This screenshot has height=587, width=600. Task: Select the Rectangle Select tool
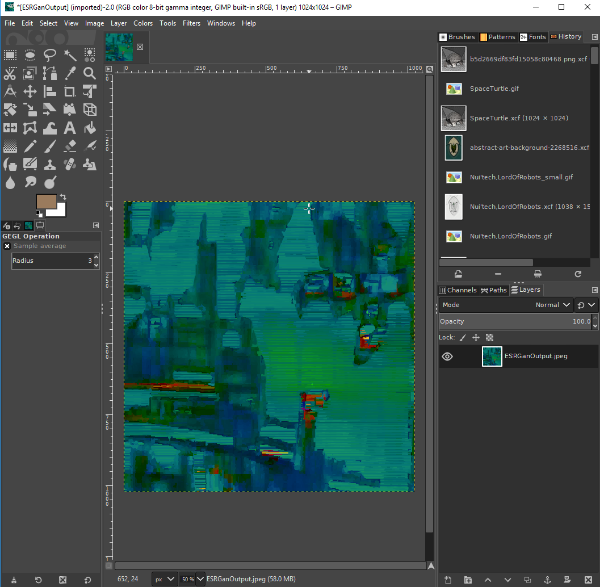tap(10, 55)
